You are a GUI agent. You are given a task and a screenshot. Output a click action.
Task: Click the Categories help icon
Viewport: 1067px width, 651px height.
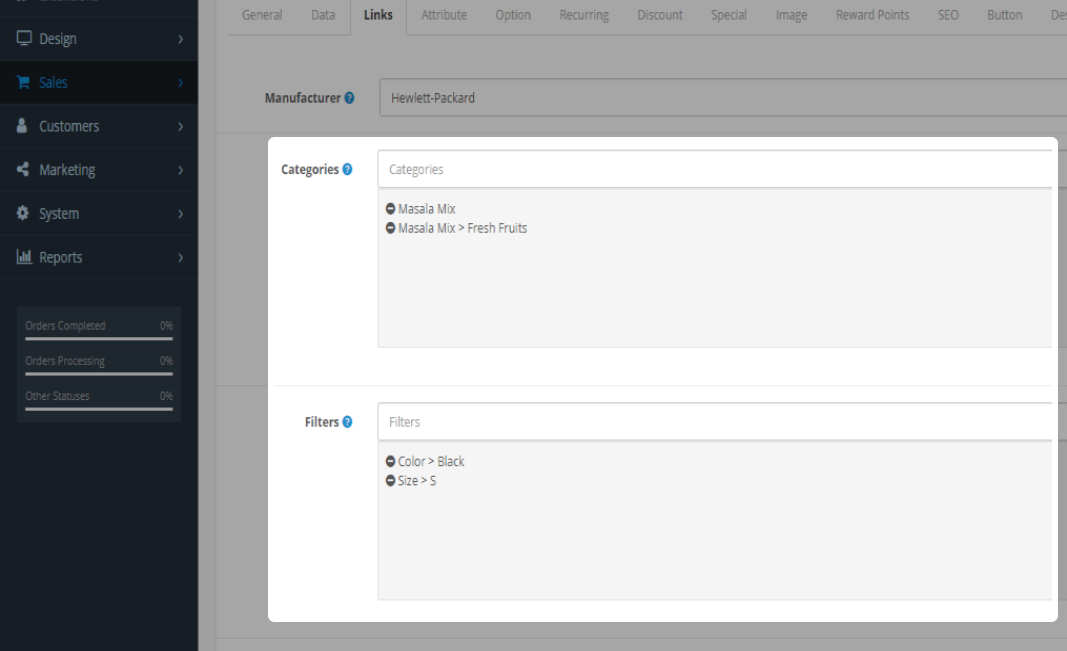click(347, 170)
